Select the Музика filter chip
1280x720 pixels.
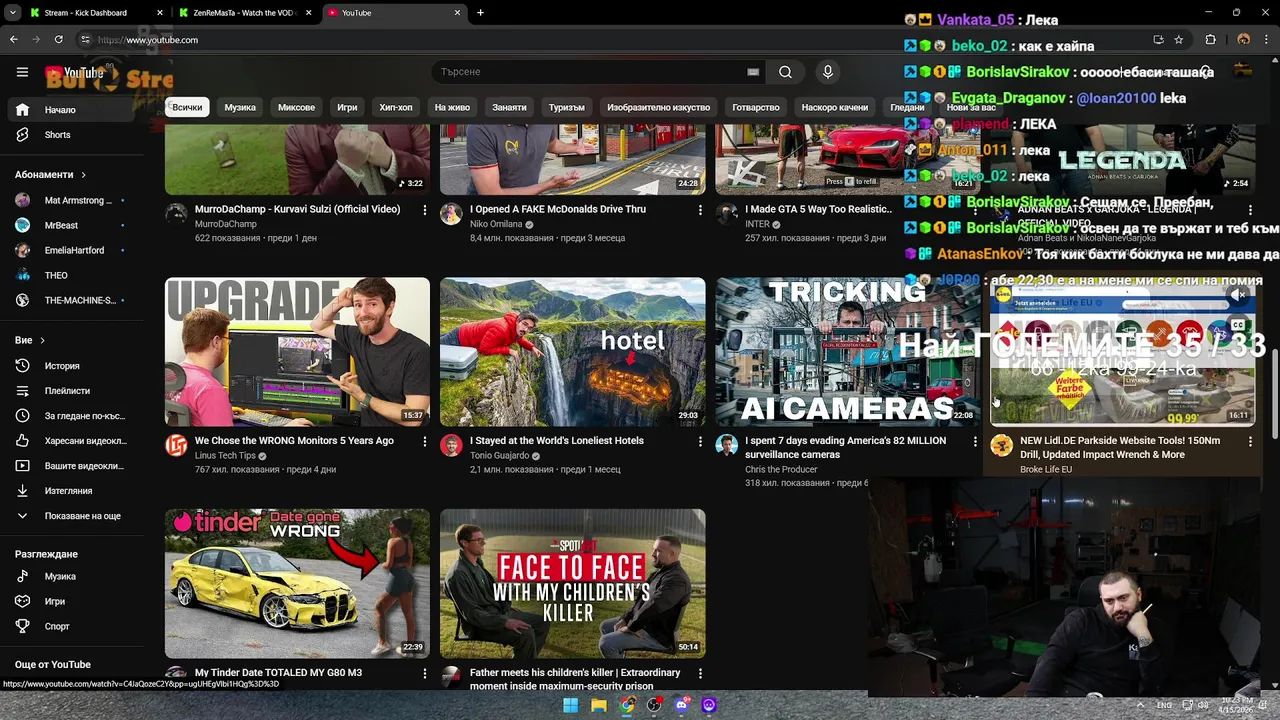240,107
